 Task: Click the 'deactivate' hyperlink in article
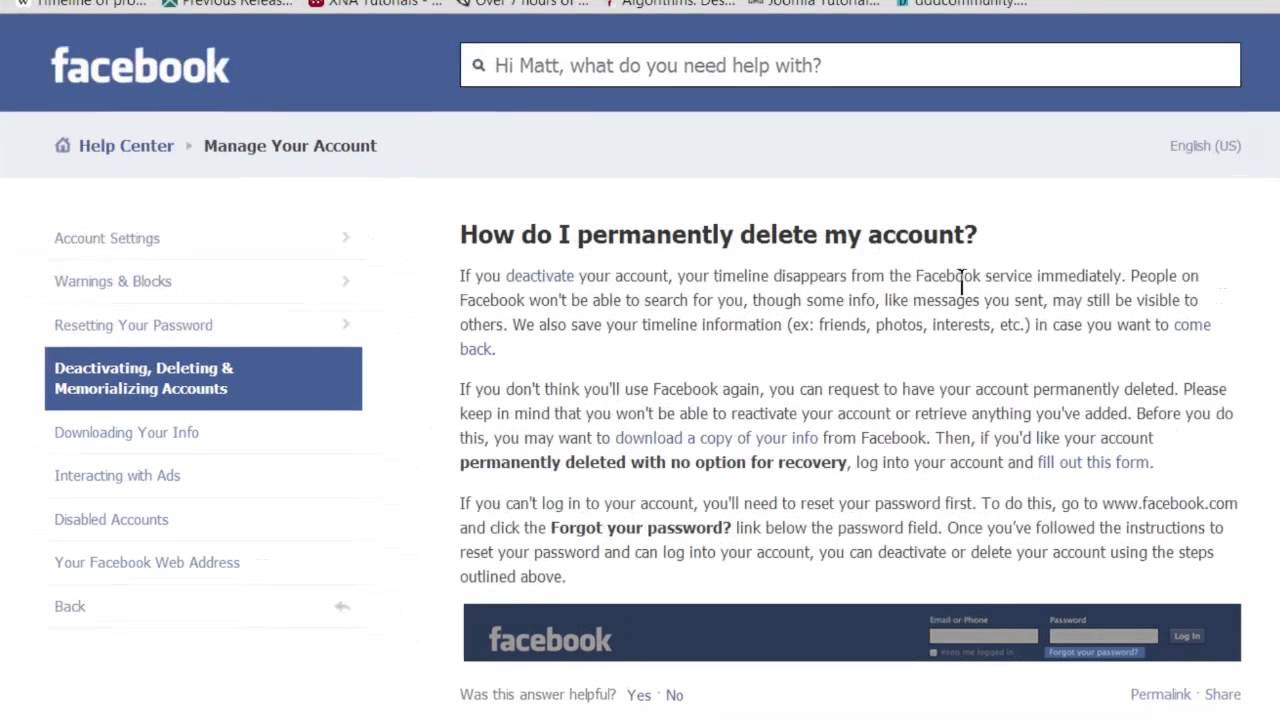tap(540, 276)
